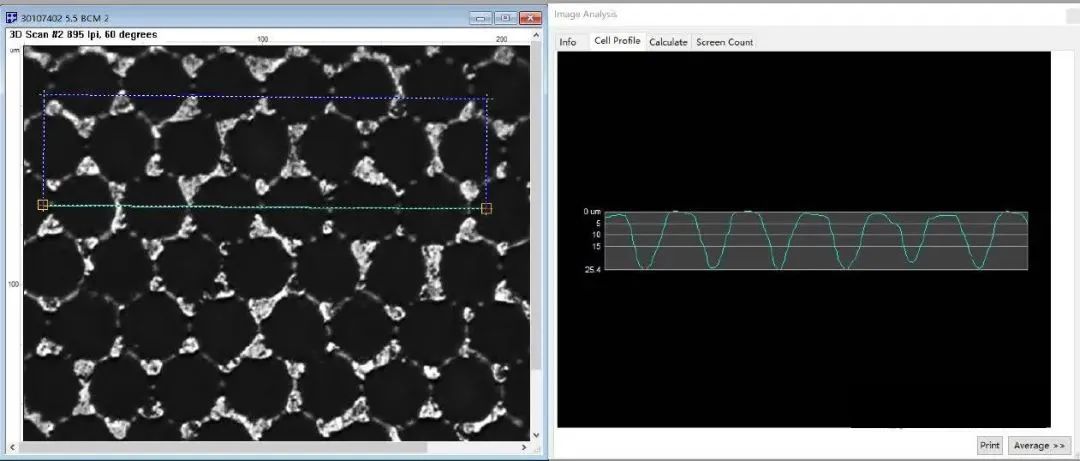Switch to the Cell Profile tab

tap(616, 41)
